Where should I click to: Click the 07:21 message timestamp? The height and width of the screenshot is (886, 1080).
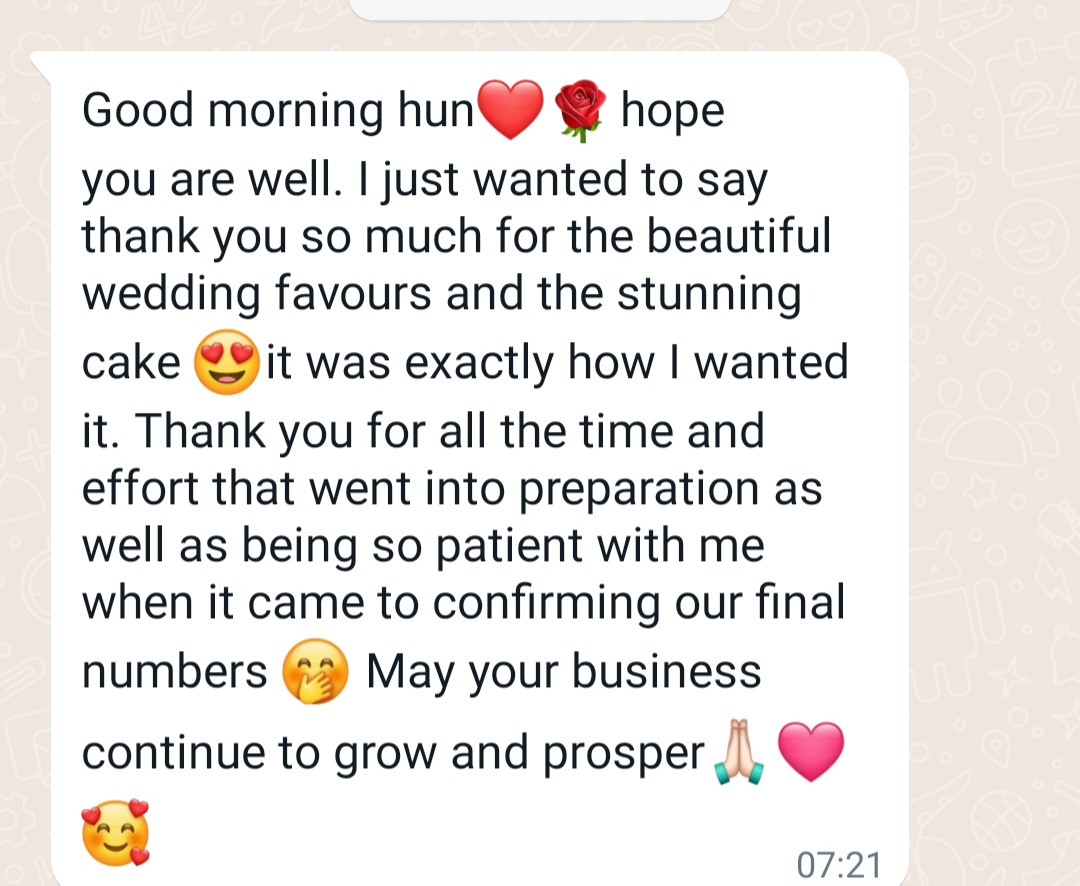[x=838, y=865]
